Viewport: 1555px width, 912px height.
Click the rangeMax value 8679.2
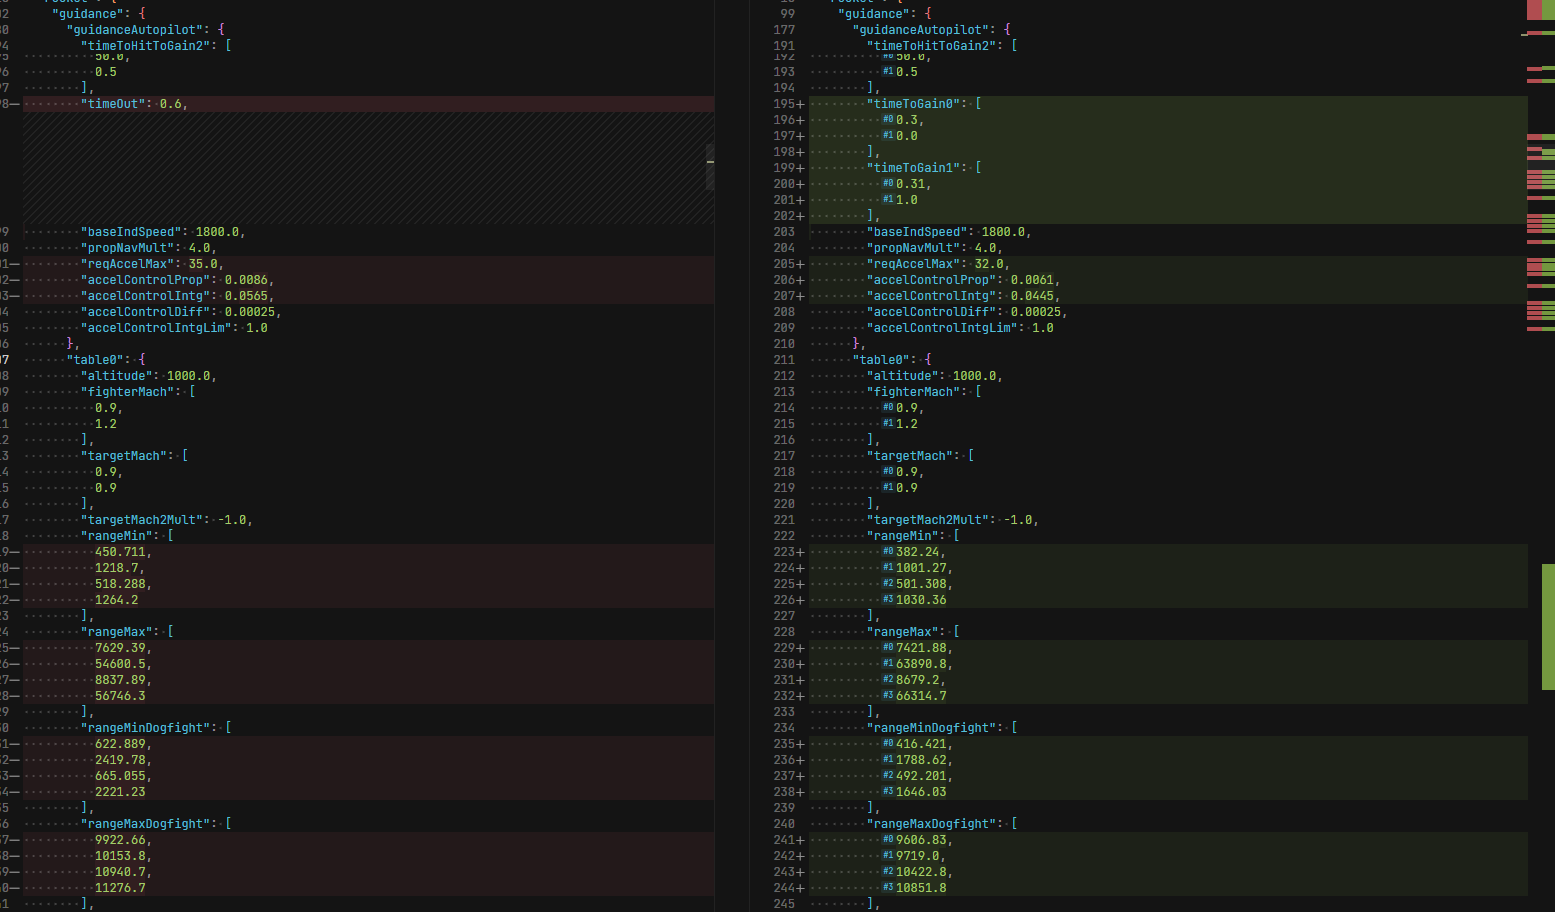(918, 680)
